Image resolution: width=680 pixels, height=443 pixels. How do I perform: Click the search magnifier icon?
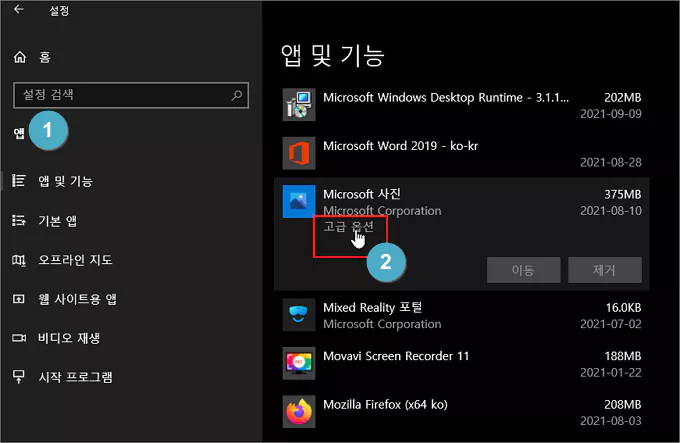[237, 95]
